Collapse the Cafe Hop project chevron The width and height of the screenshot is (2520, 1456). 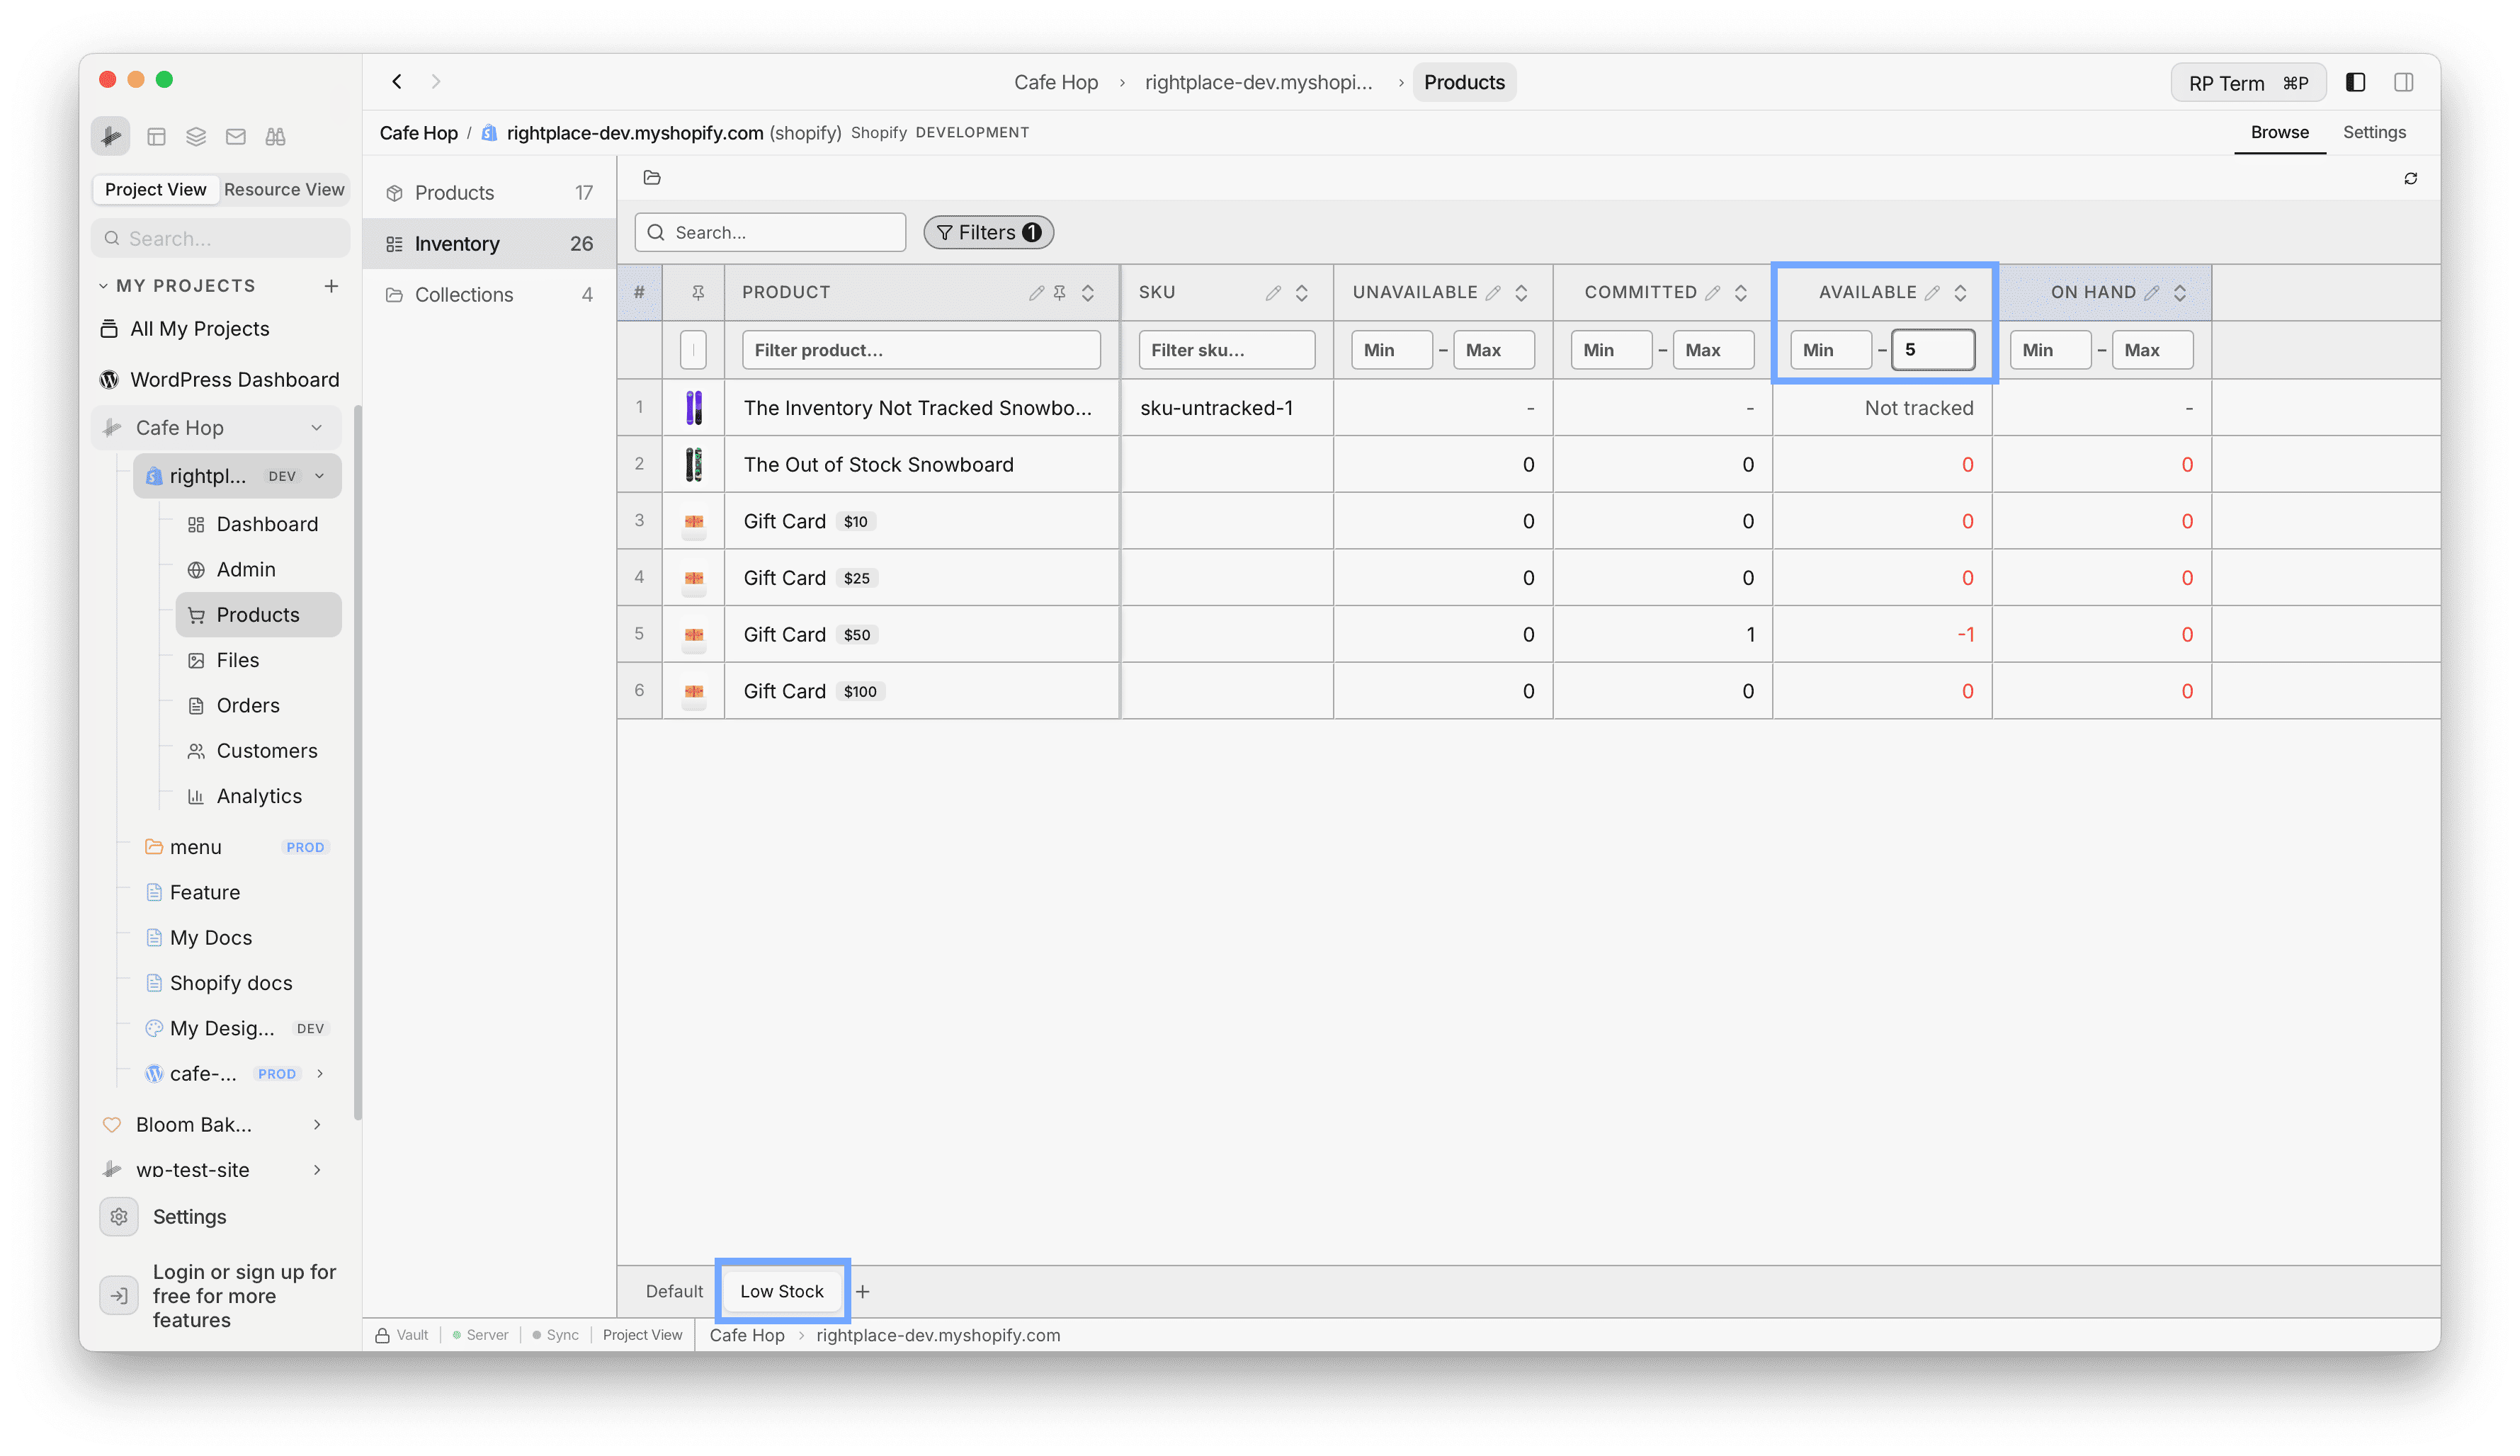pos(317,427)
